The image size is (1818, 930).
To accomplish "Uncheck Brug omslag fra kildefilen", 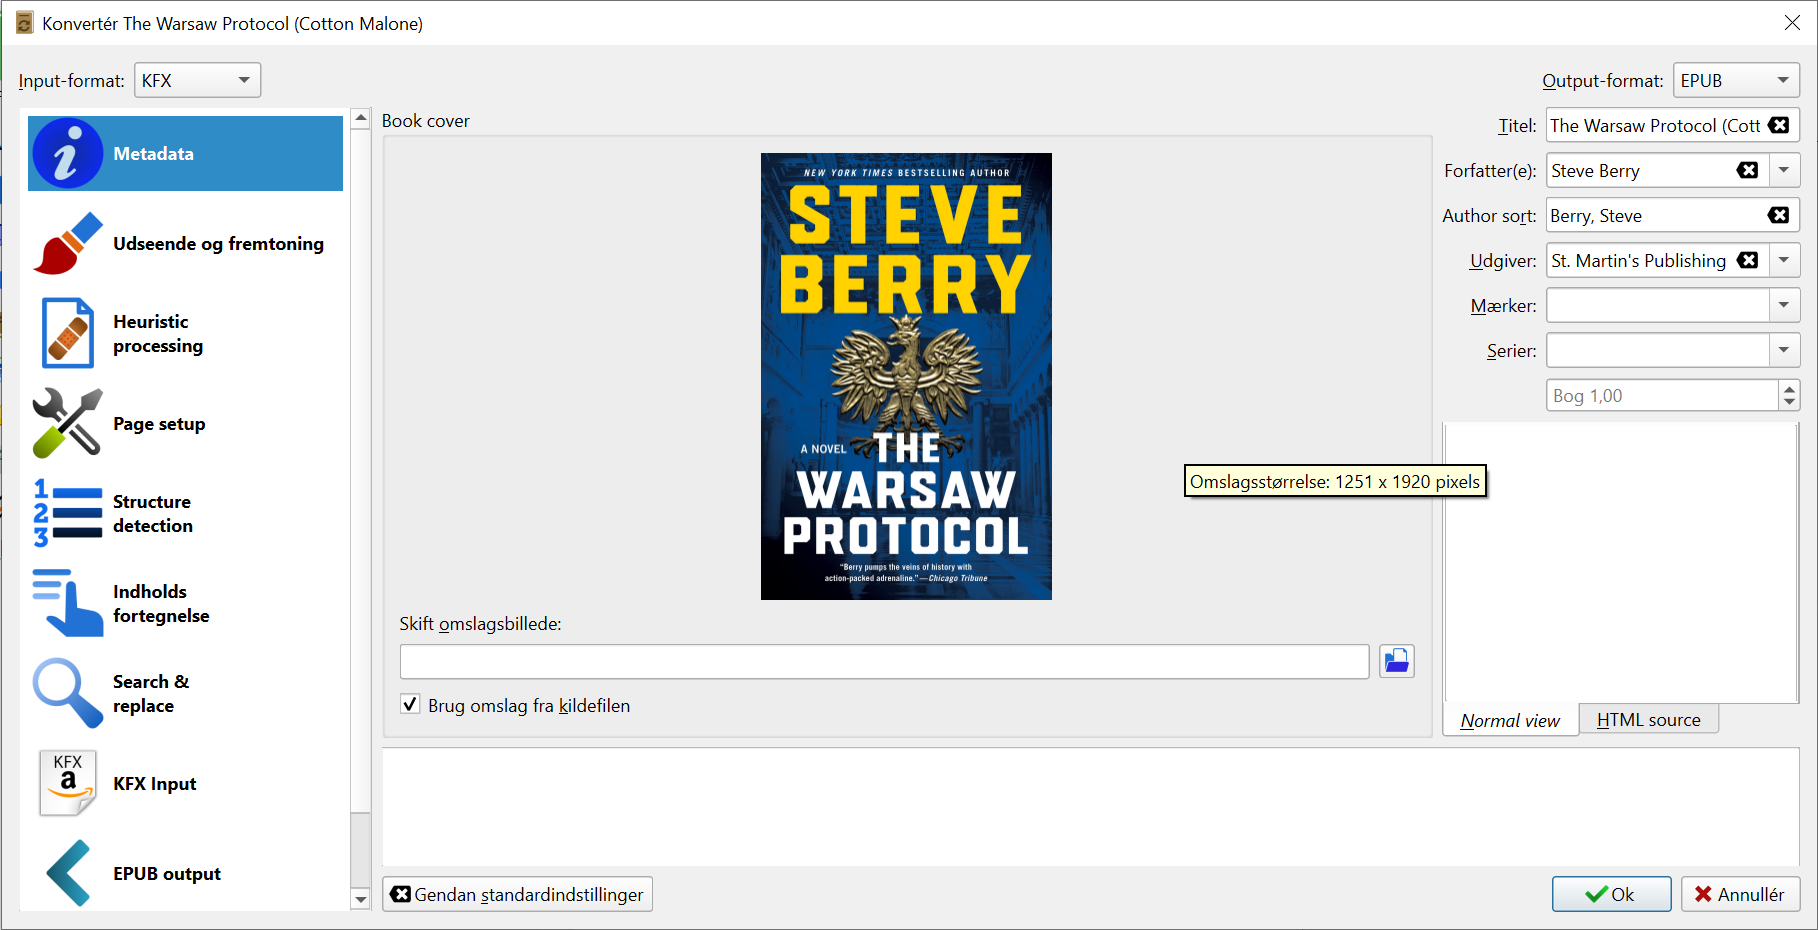I will coord(410,704).
